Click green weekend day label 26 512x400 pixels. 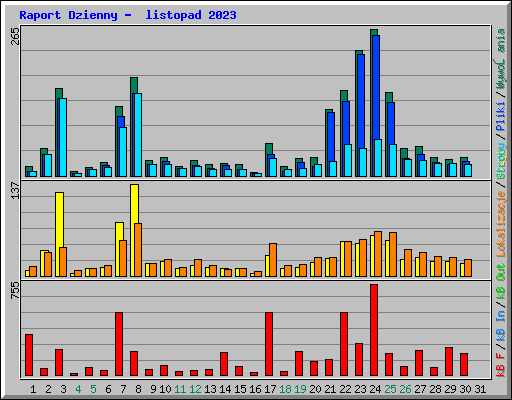(x=405, y=389)
